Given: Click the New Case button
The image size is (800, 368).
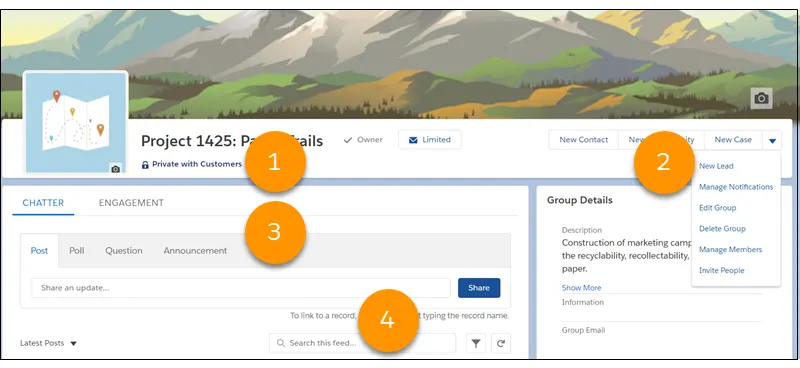Looking at the screenshot, I should click(733, 140).
